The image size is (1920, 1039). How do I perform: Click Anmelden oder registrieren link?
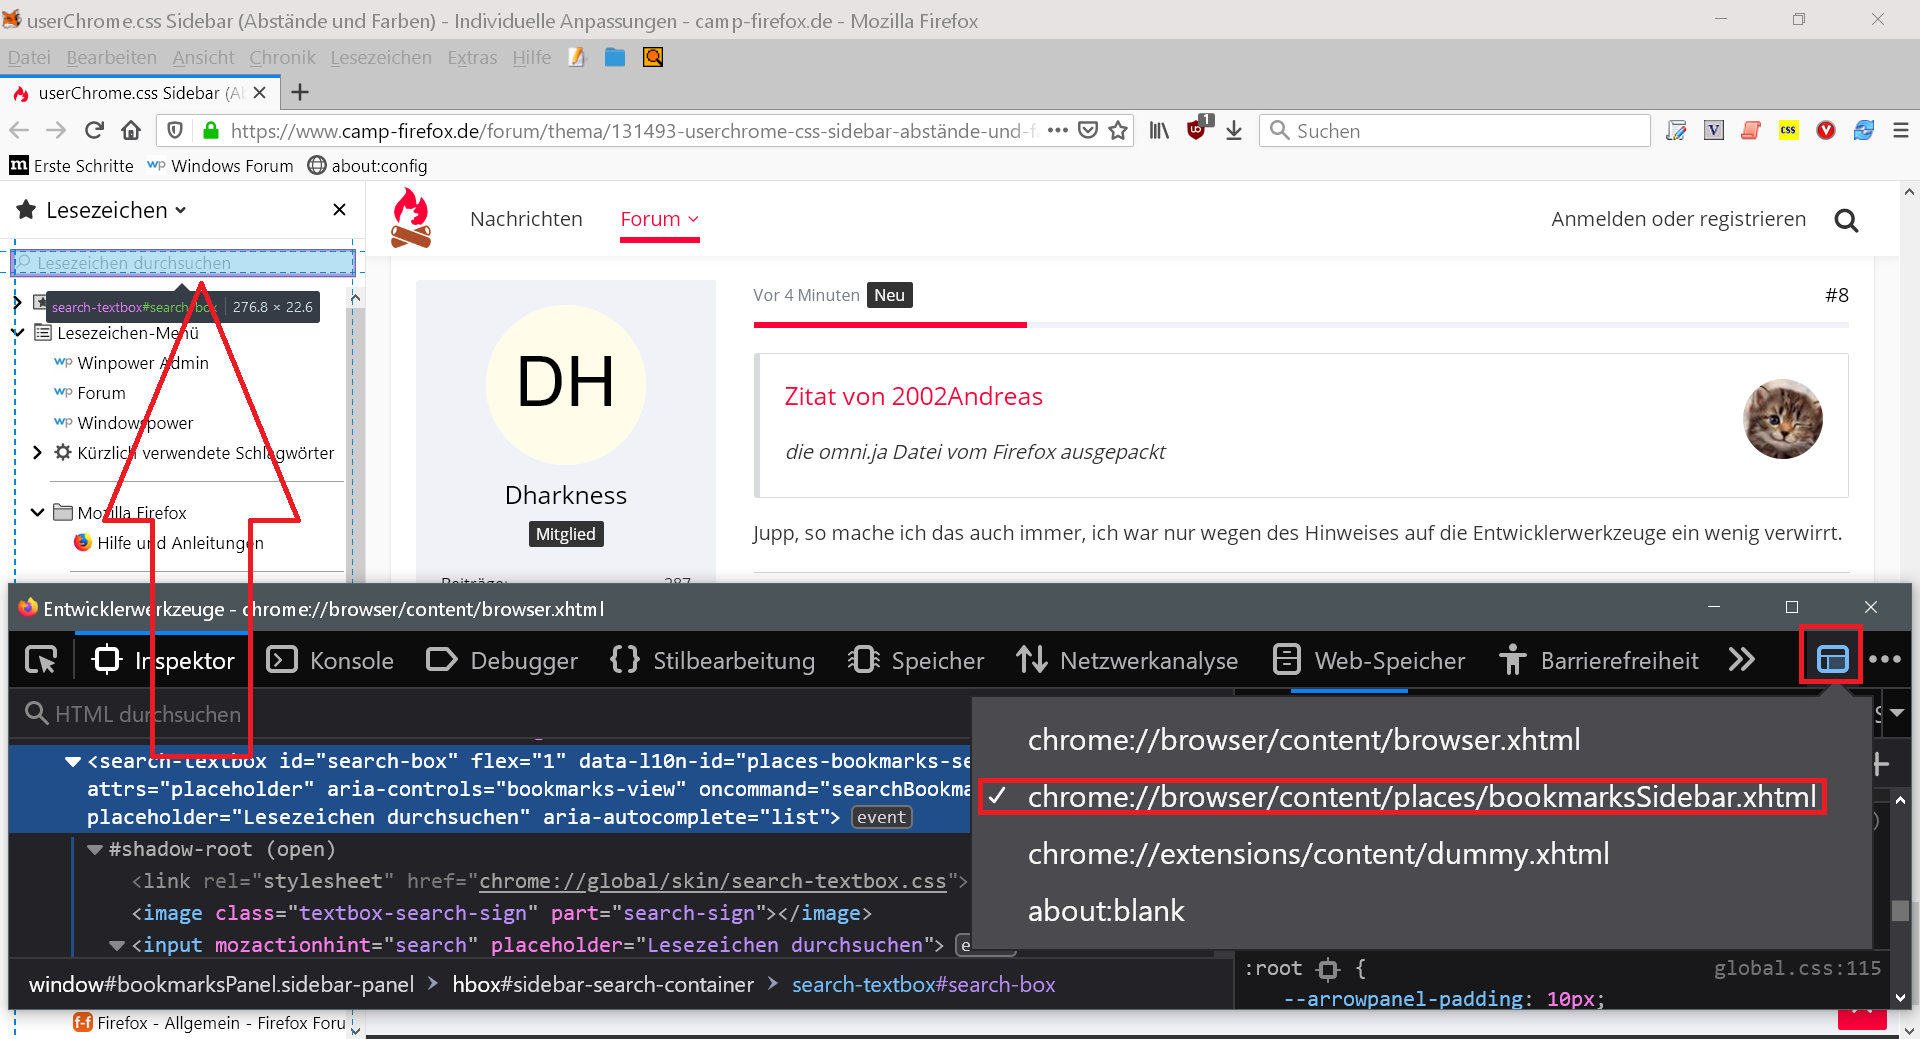point(1678,219)
